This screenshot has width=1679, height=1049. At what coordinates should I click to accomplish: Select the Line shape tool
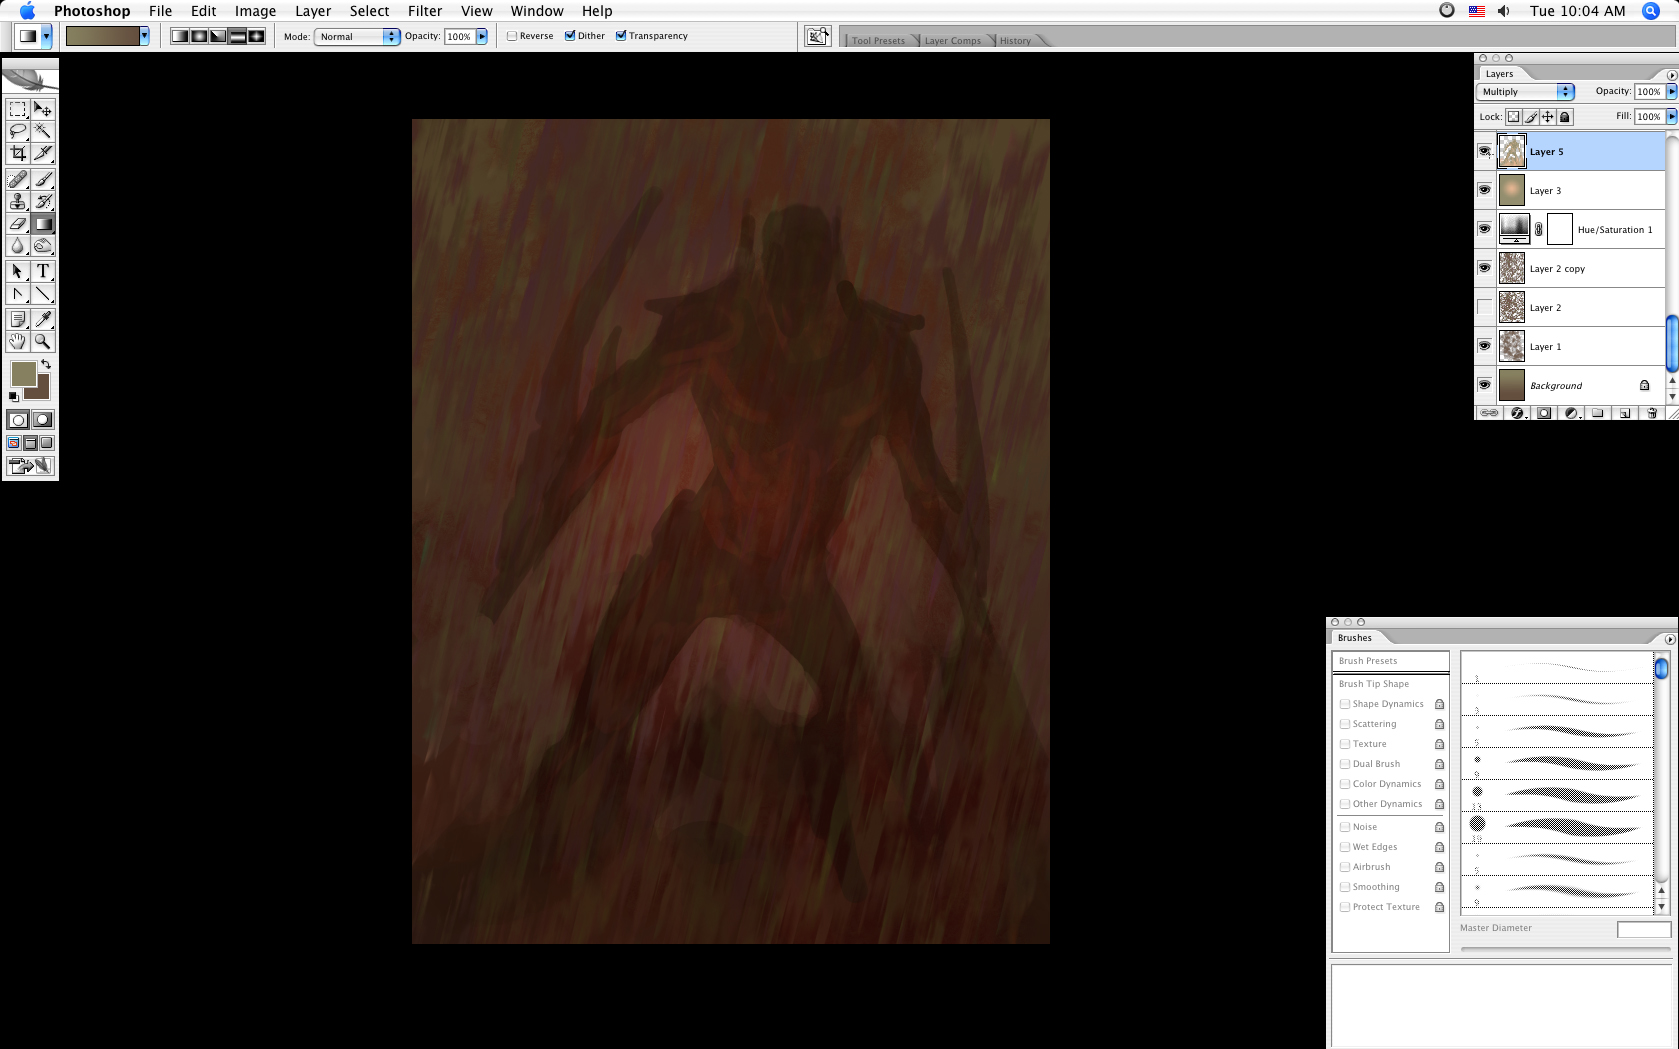(43, 293)
